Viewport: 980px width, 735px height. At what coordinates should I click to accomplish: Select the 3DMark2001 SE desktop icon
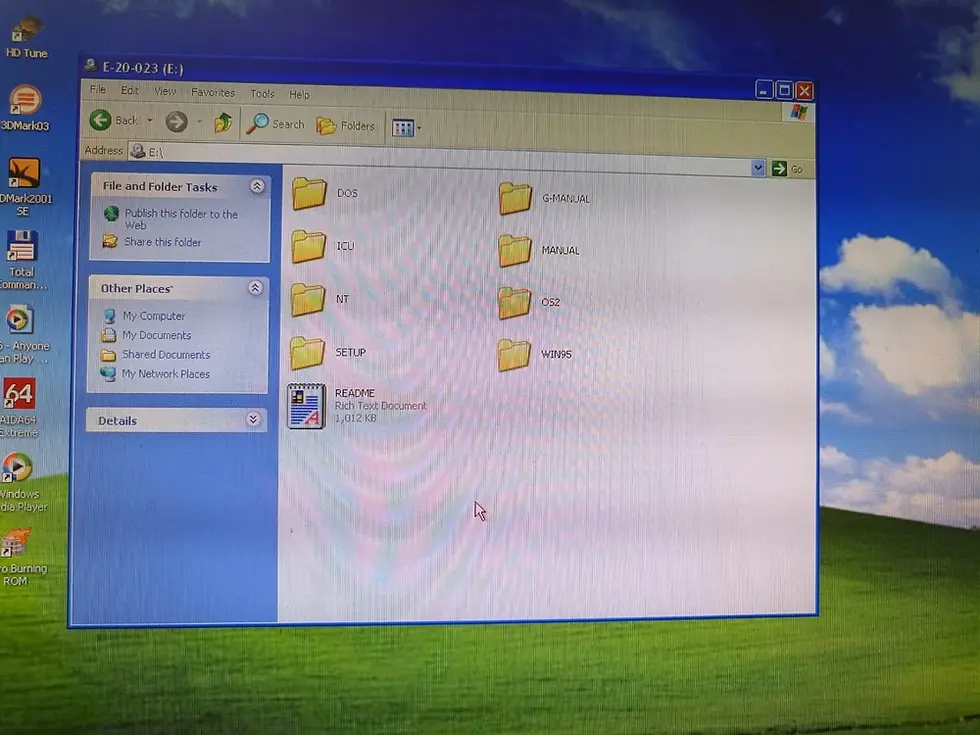click(25, 187)
